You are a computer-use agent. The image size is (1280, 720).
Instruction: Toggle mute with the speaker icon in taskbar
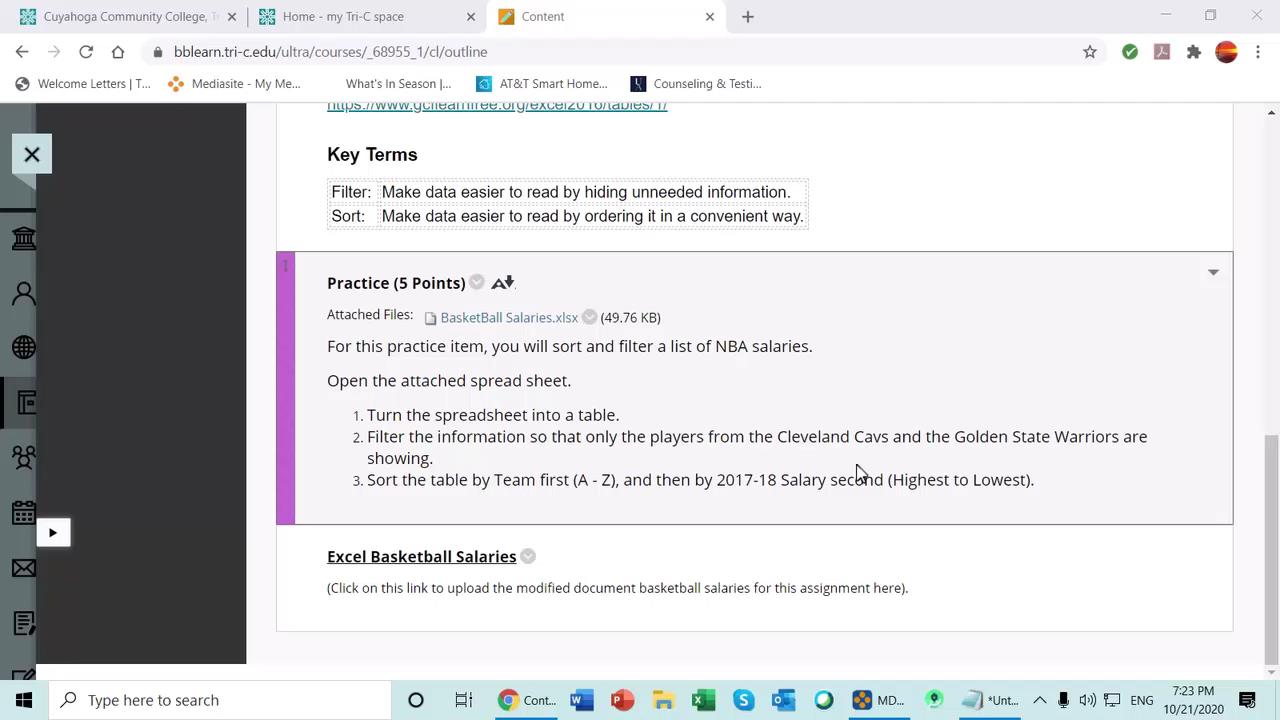pos(1089,700)
